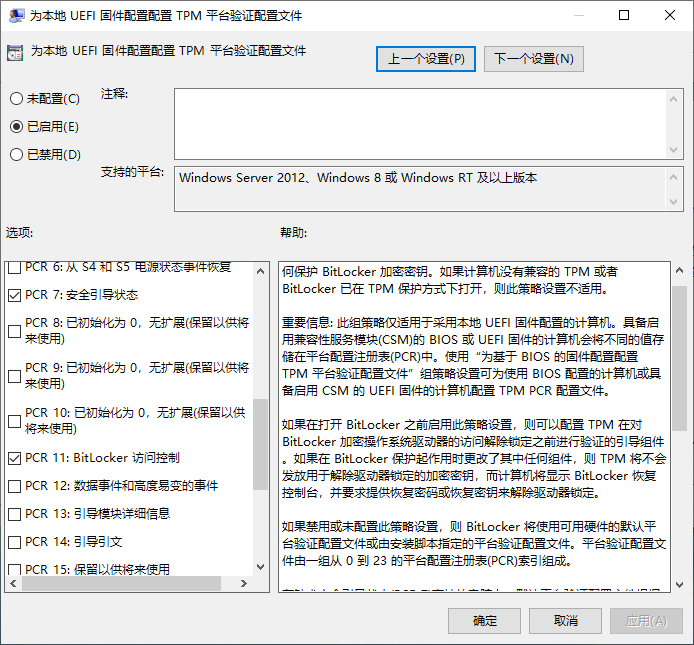Click the supported platforms scroll-up arrow
Screen dimensions: 694x645
(674, 177)
